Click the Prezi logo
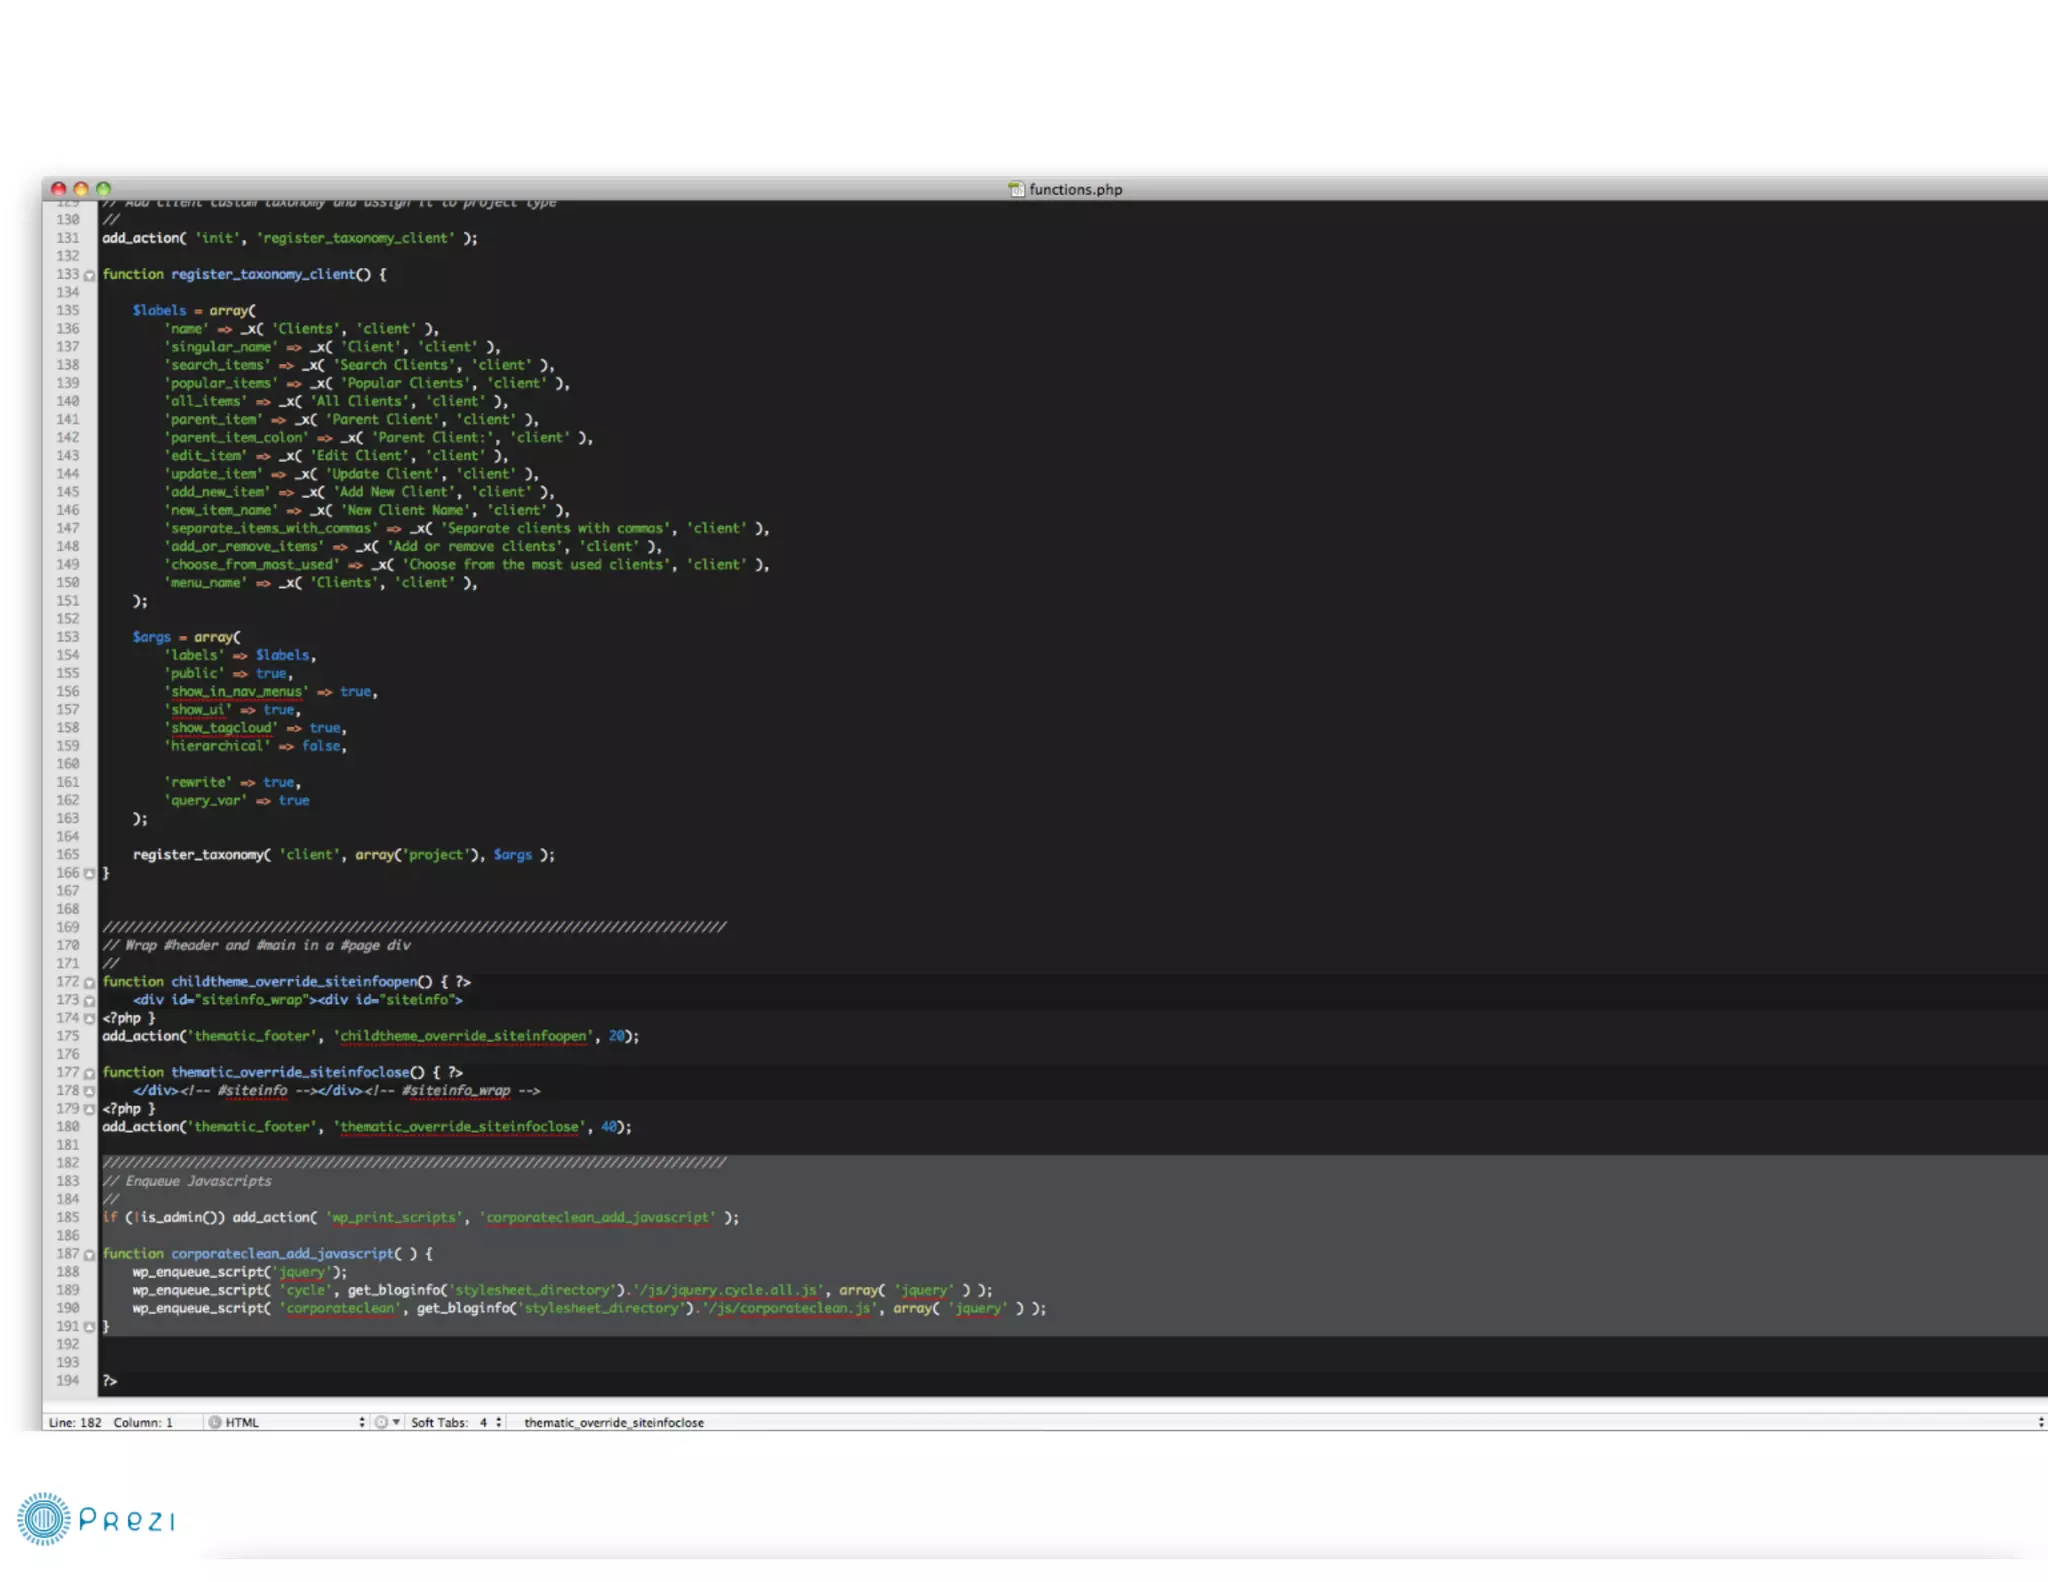2048x1582 pixels. tap(96, 1519)
